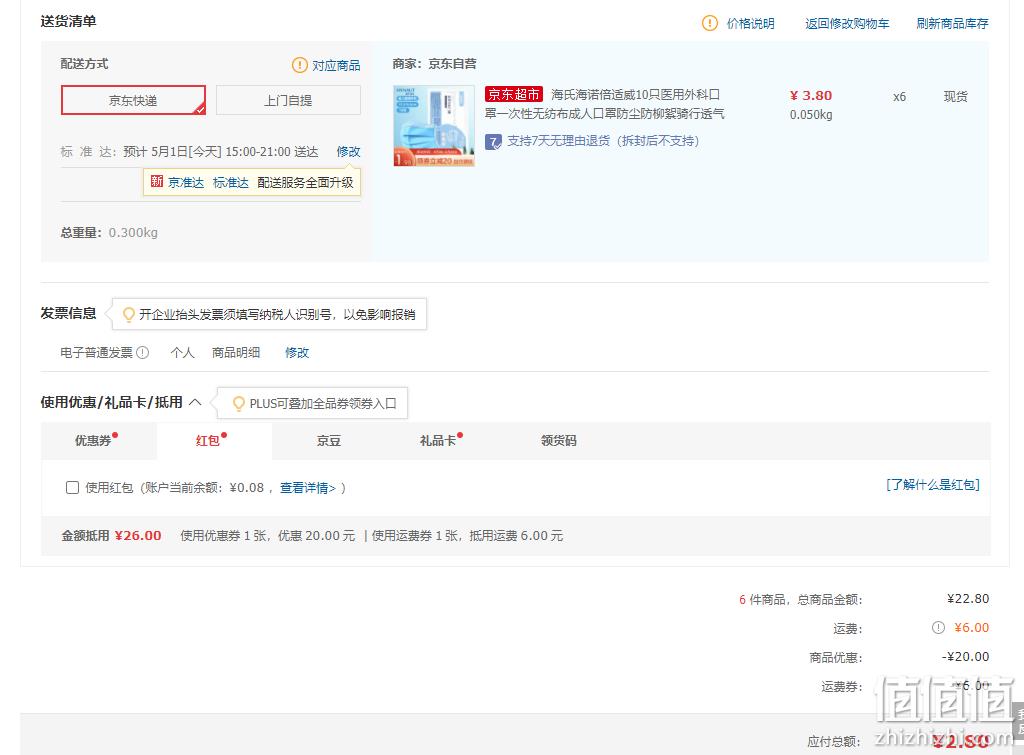Click the ¥22.80 total goods amount
Image resolution: width=1024 pixels, height=755 pixels.
[x=968, y=599]
